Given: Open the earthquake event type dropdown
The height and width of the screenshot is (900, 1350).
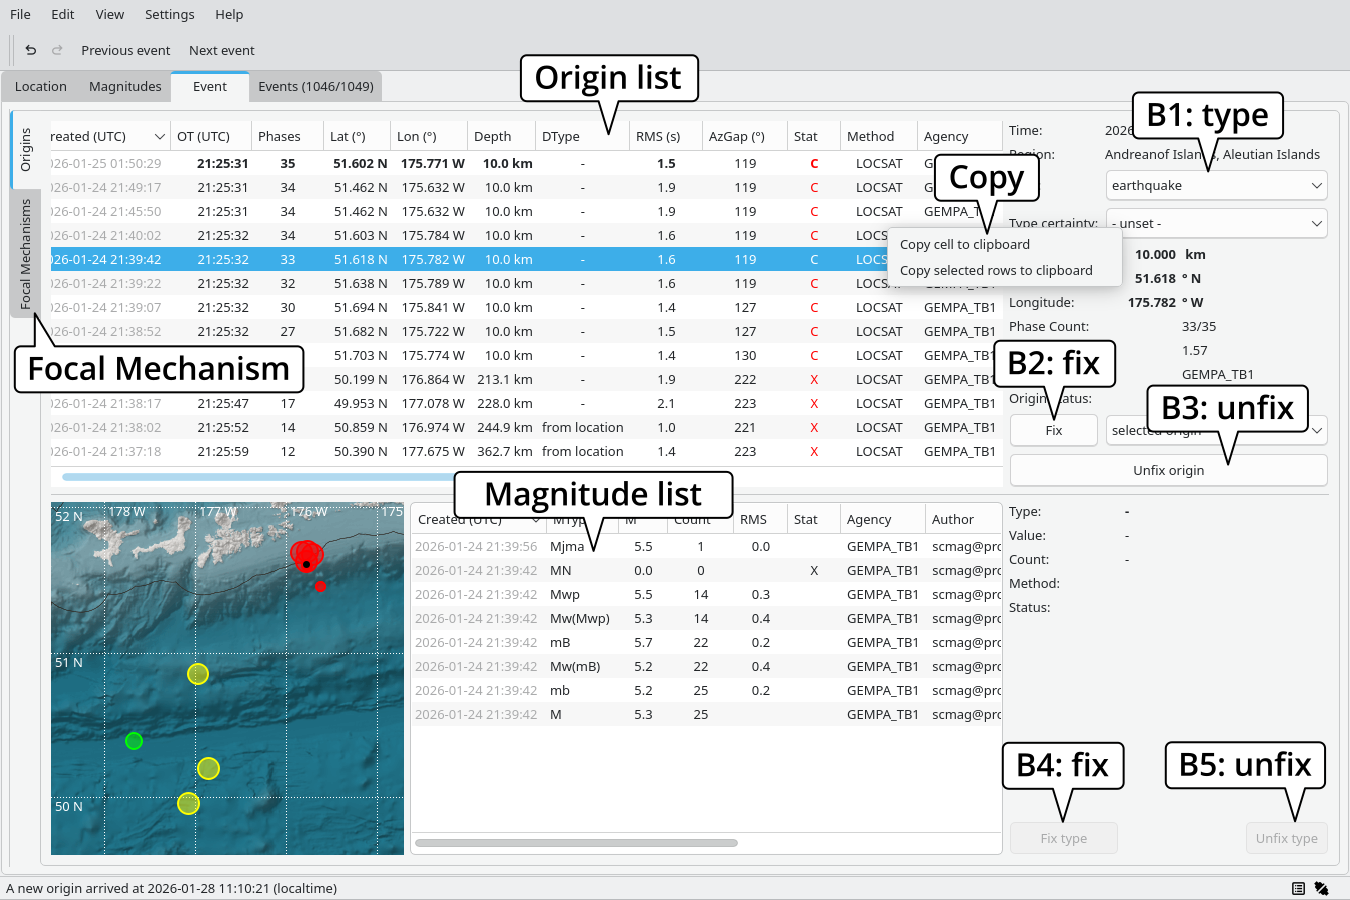Looking at the screenshot, I should pyautogui.click(x=1216, y=185).
